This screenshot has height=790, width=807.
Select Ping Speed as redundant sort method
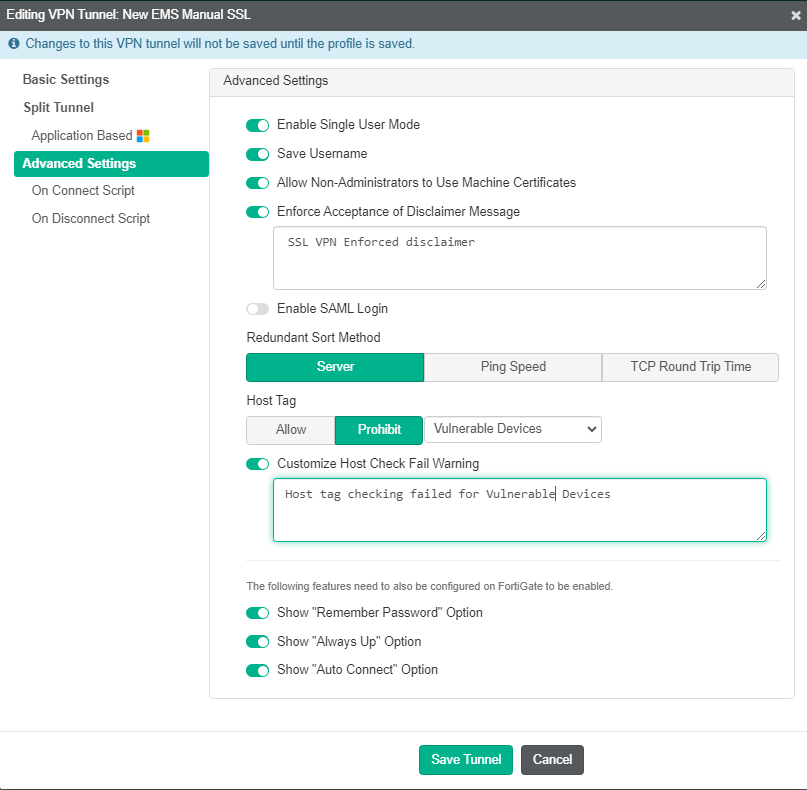(512, 367)
